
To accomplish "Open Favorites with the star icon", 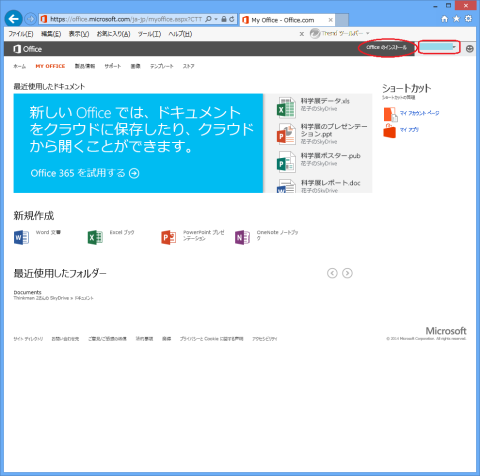I will (456, 19).
